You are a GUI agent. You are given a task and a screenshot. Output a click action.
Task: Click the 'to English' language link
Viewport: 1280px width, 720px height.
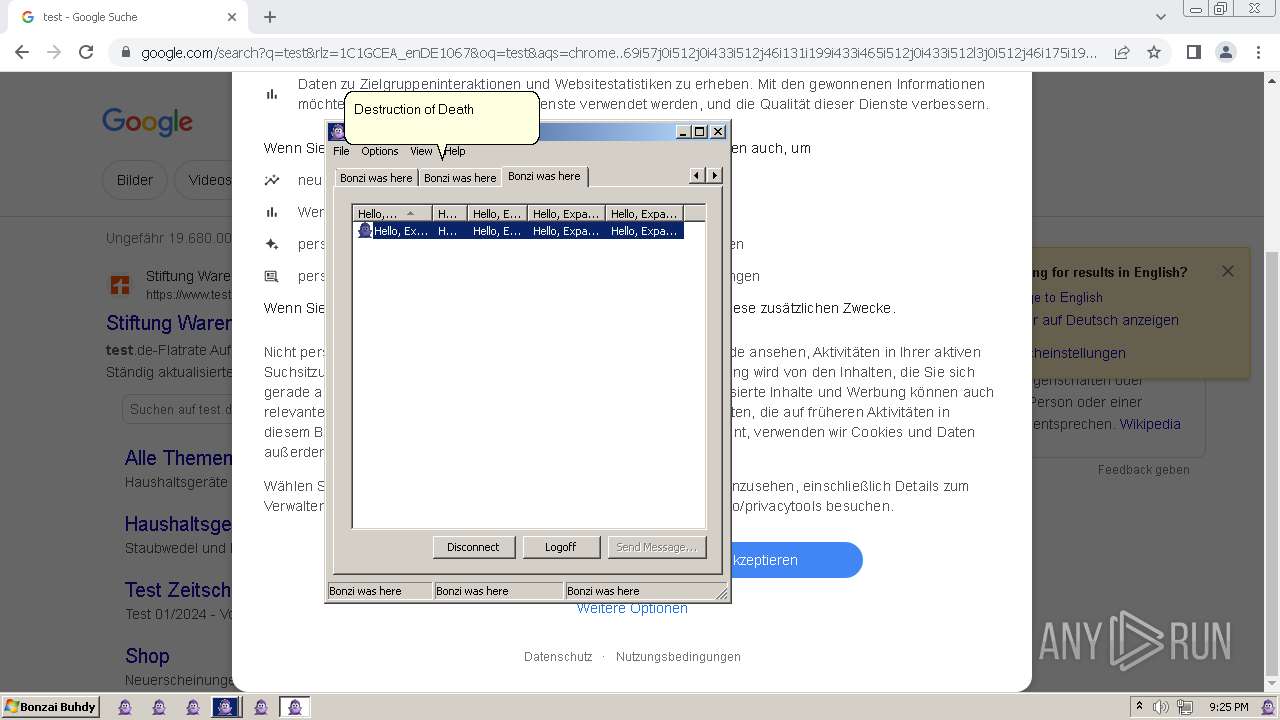tap(1066, 297)
